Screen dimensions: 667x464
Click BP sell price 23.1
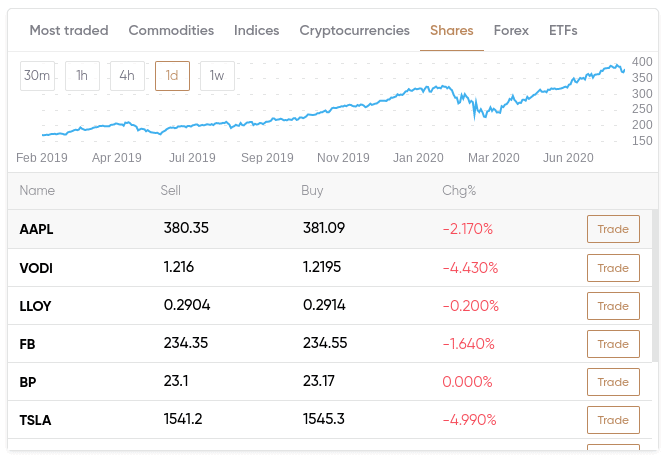point(176,381)
